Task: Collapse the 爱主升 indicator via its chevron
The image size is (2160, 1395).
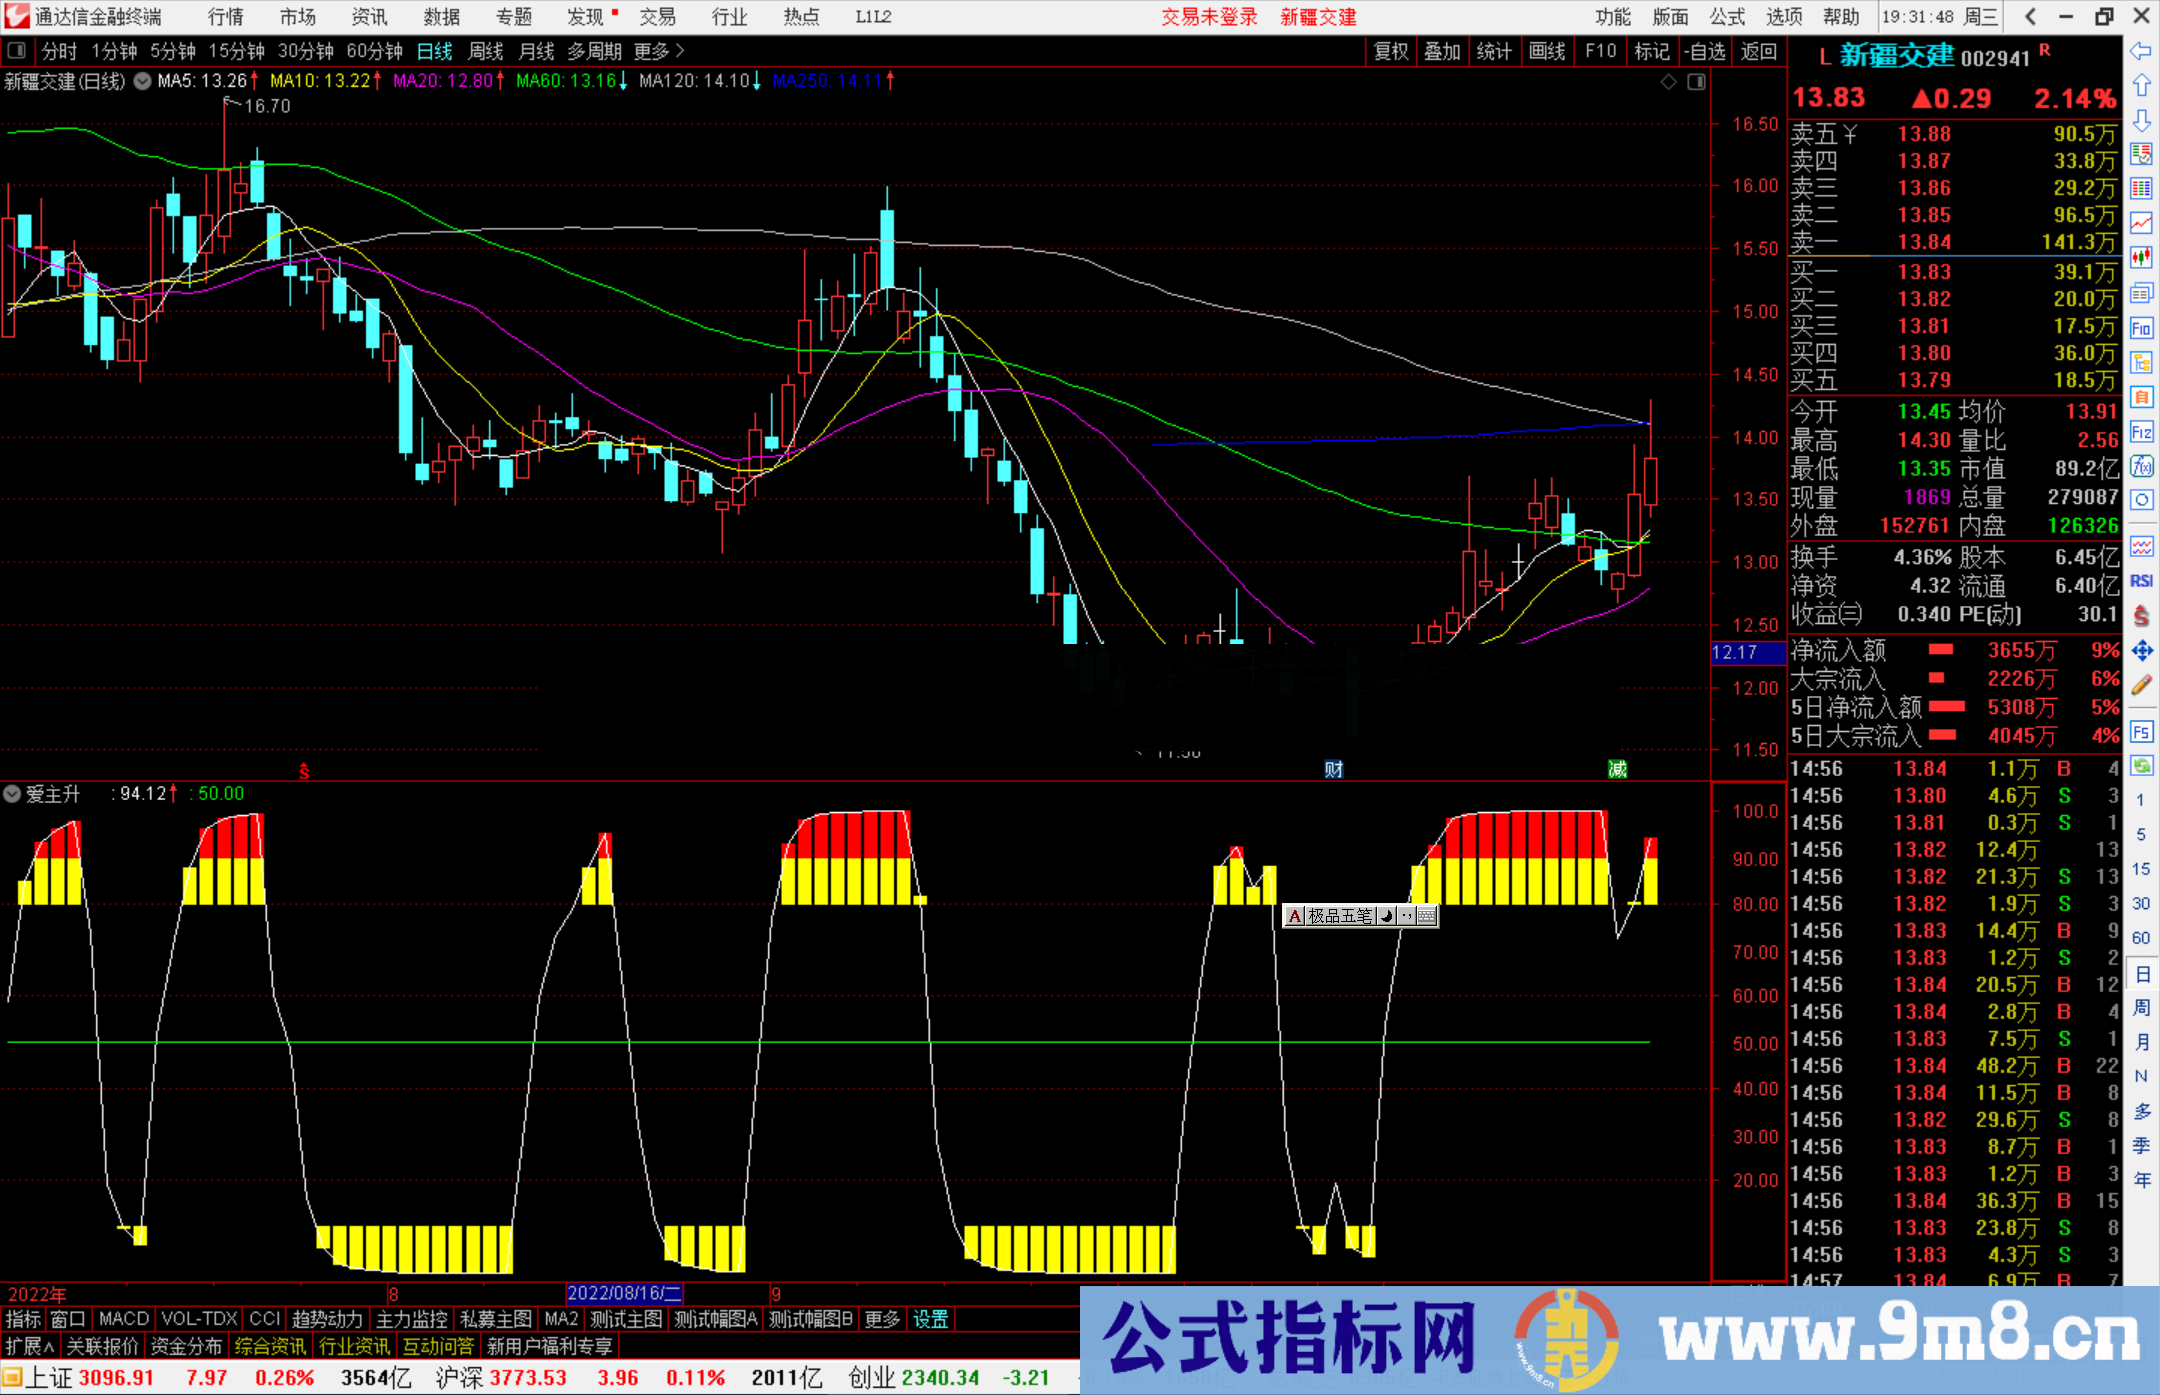Action: pyautogui.click(x=12, y=793)
